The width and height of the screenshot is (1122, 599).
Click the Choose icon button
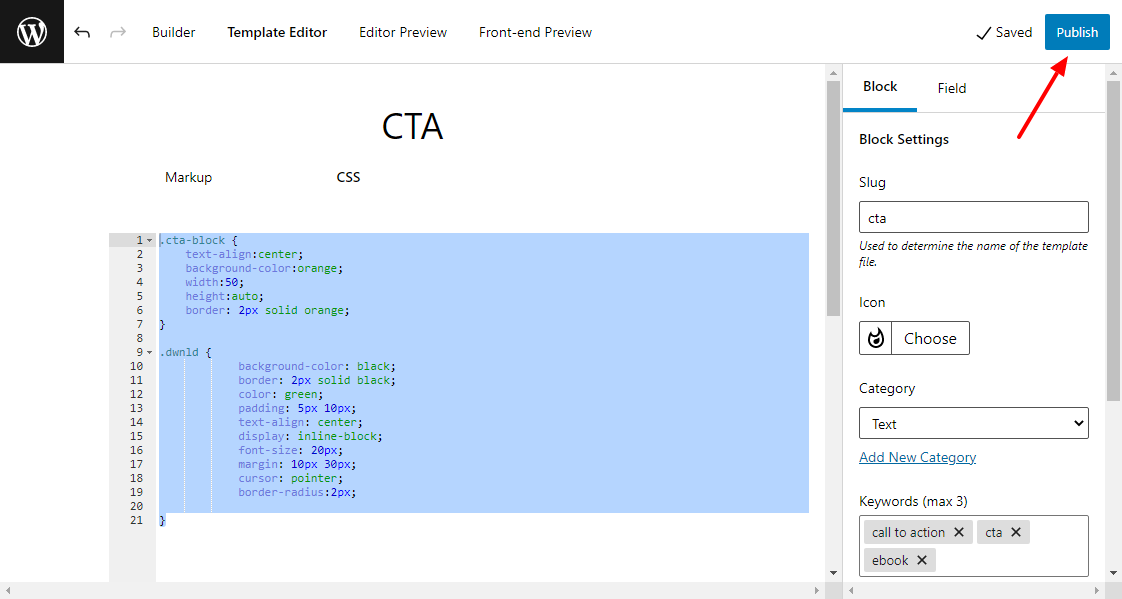(x=930, y=338)
